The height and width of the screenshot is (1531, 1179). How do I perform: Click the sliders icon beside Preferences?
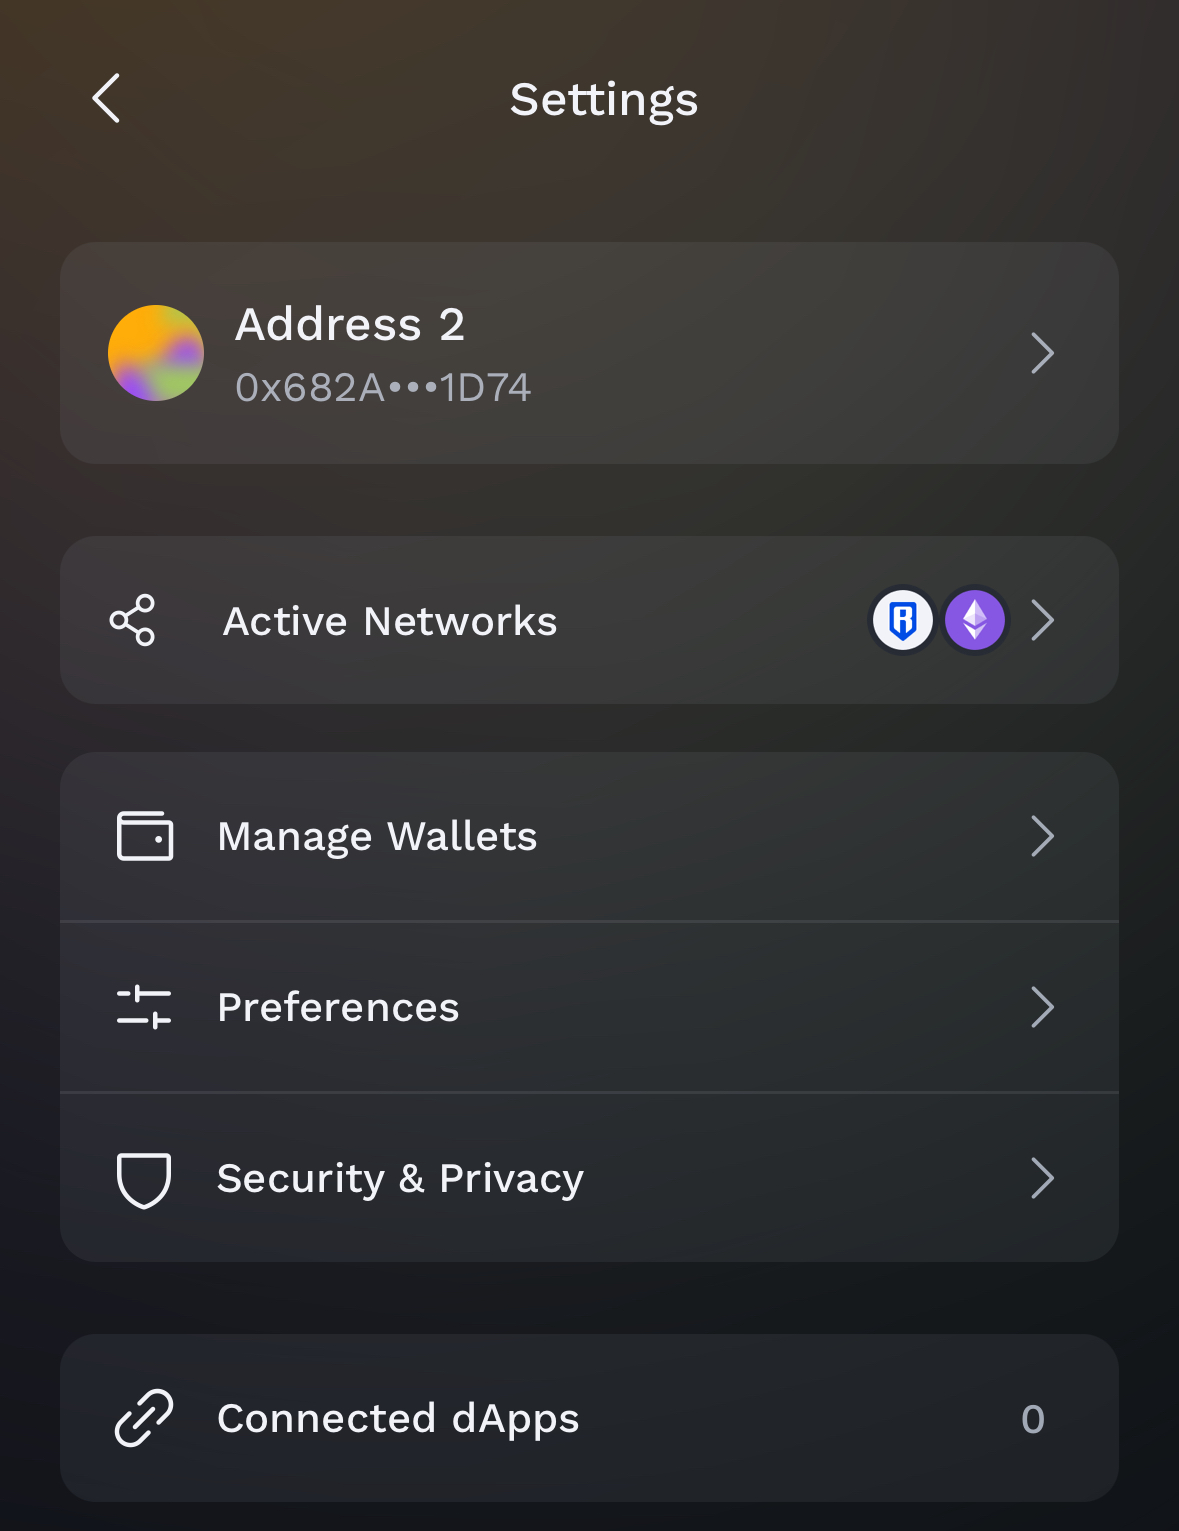pos(144,1007)
